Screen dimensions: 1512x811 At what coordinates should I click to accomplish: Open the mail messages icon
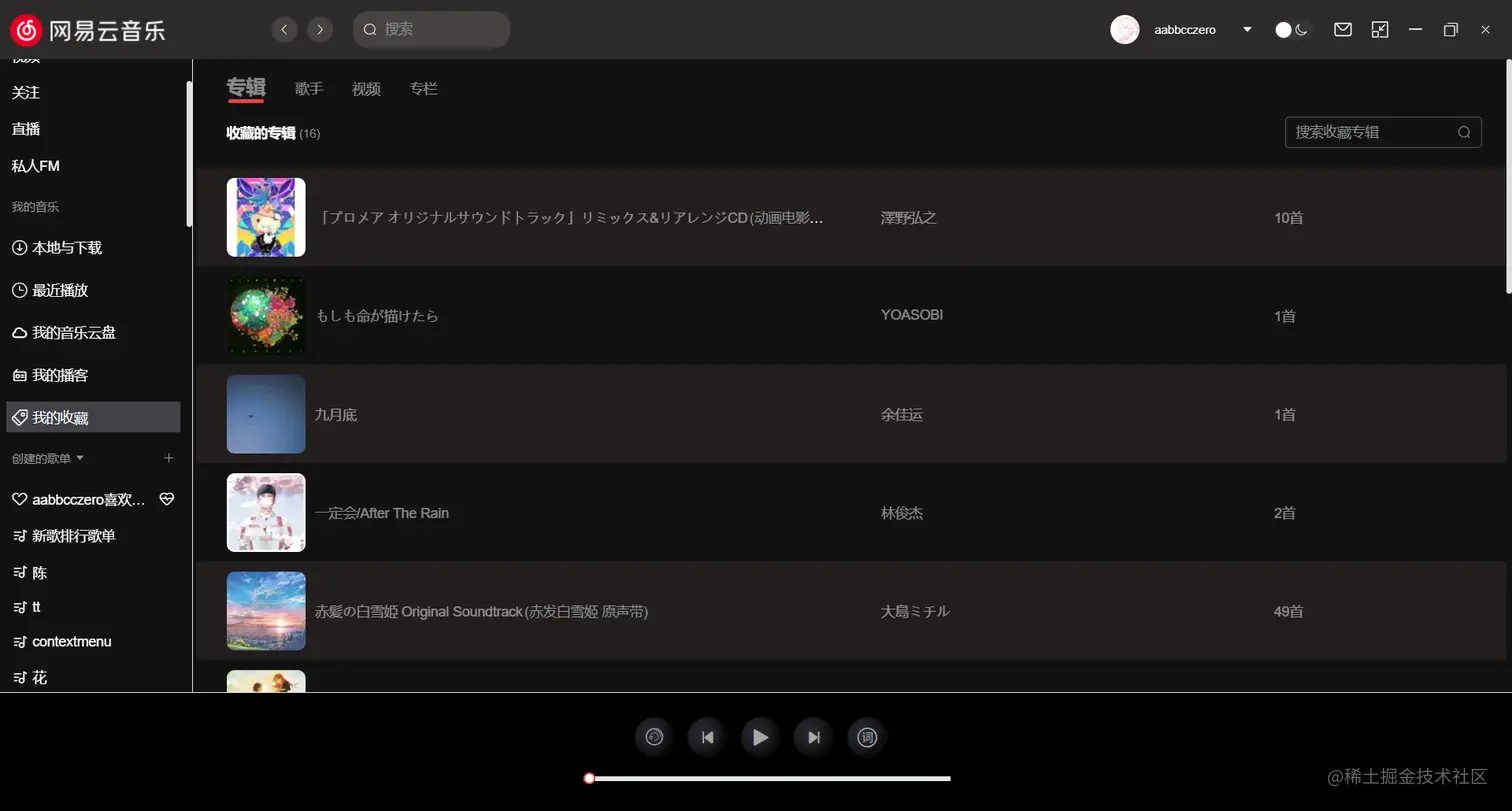[1343, 30]
